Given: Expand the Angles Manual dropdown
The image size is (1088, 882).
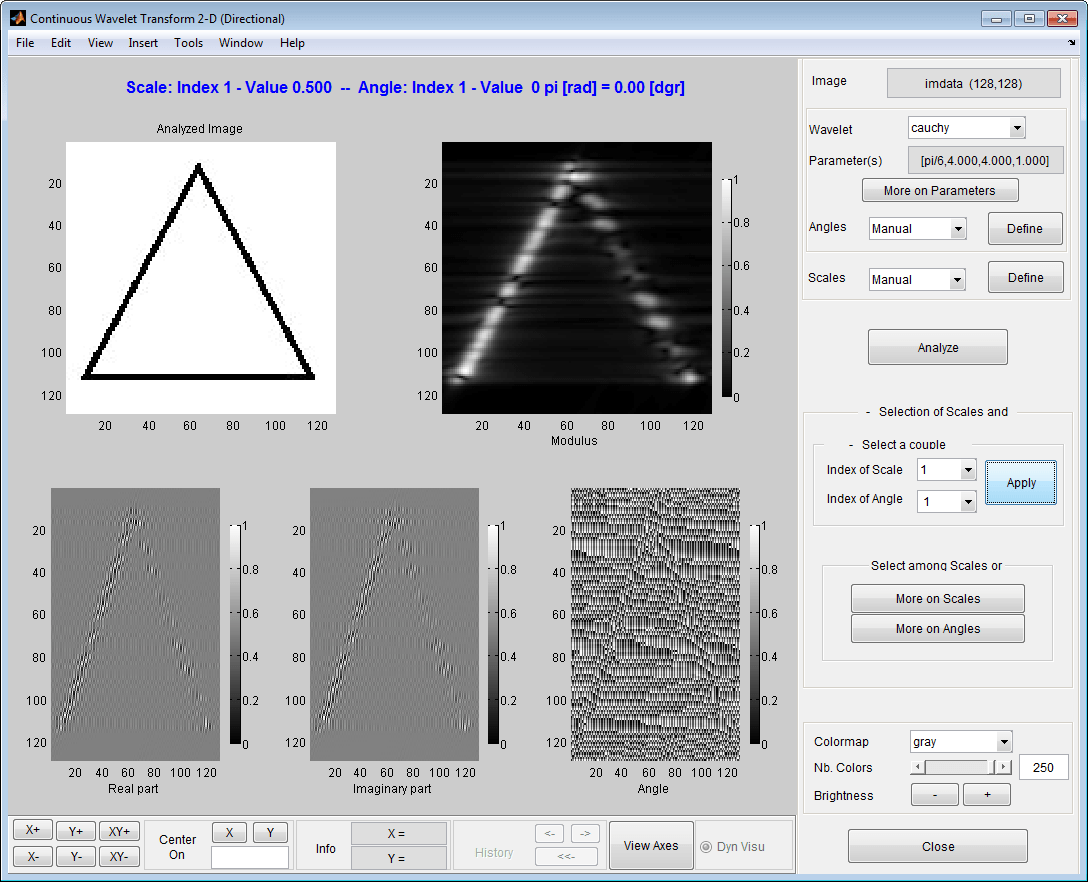Looking at the screenshot, I should pyautogui.click(x=917, y=229).
